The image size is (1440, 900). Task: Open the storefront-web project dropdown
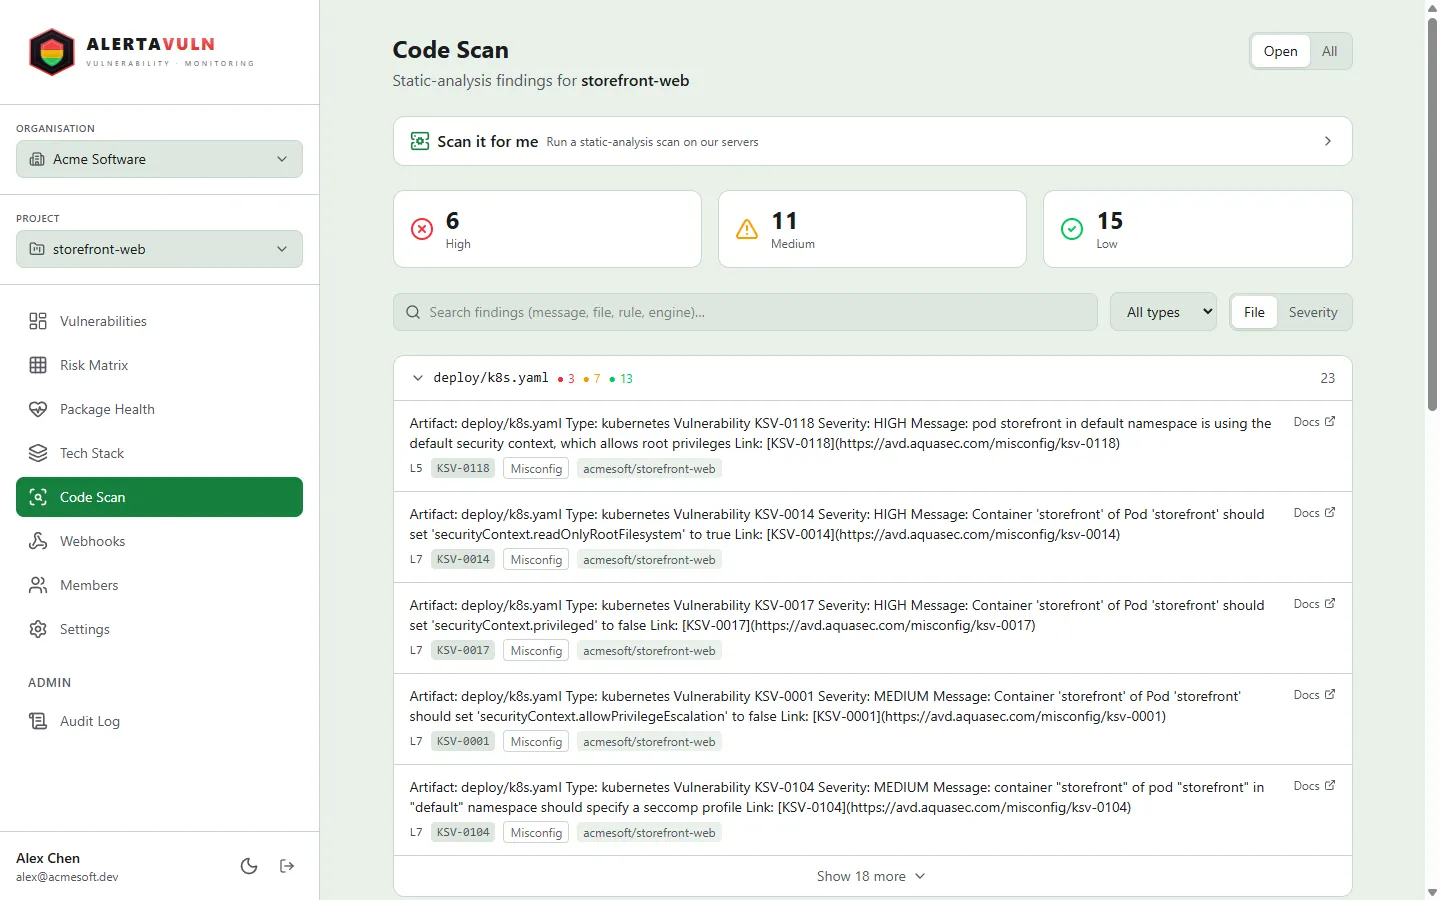click(159, 249)
